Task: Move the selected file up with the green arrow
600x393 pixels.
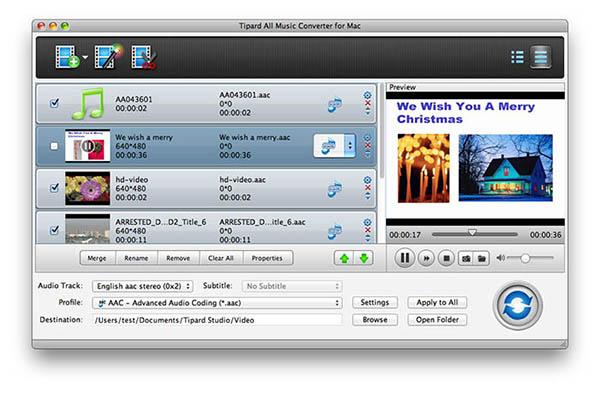Action: [344, 258]
